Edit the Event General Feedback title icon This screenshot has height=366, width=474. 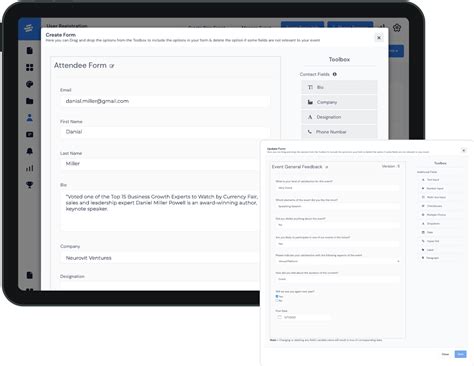327,167
